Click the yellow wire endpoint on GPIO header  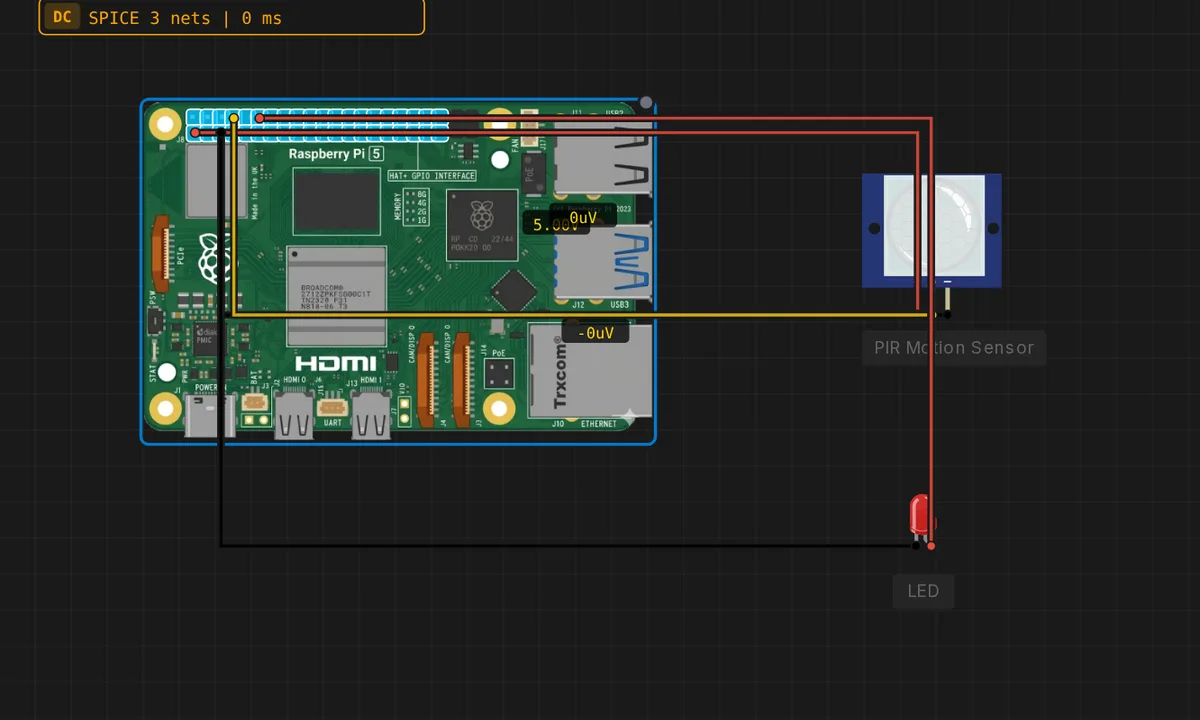[234, 119]
